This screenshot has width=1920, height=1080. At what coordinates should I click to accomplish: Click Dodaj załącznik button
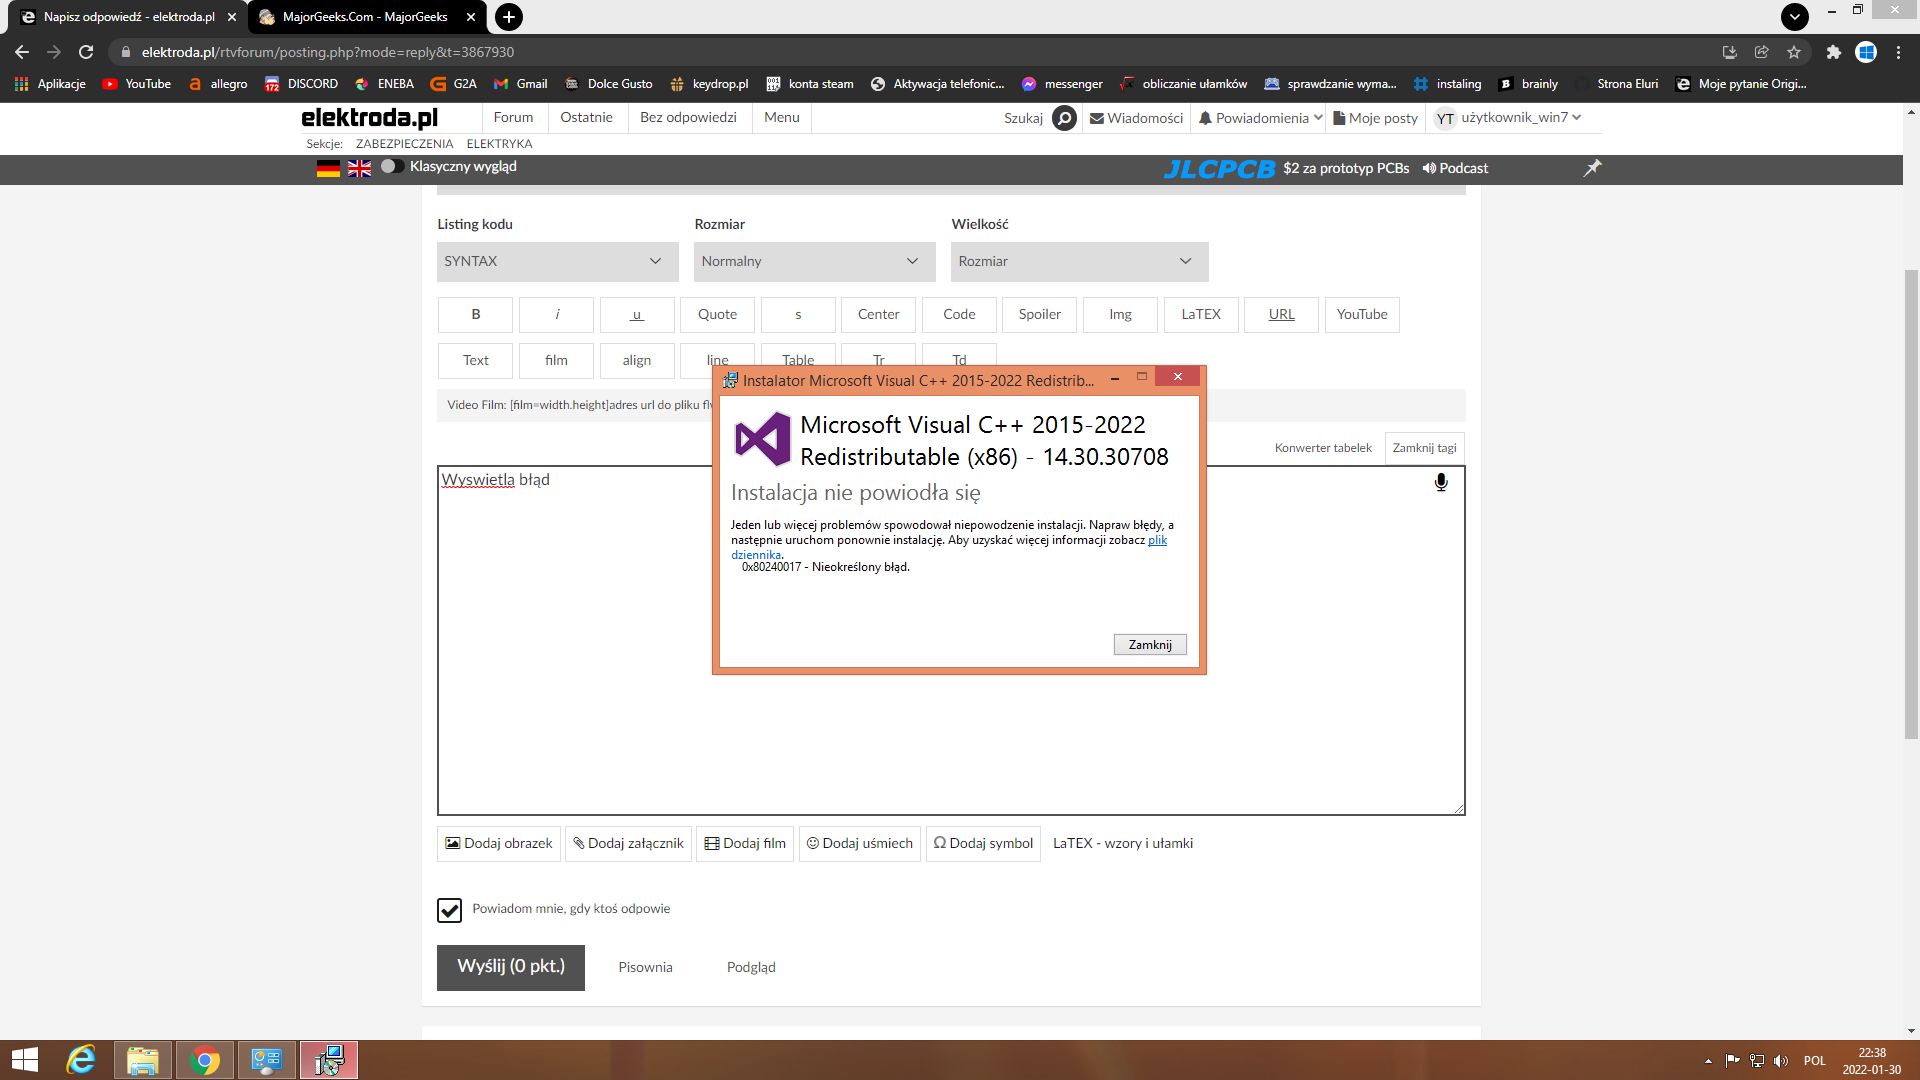(628, 844)
